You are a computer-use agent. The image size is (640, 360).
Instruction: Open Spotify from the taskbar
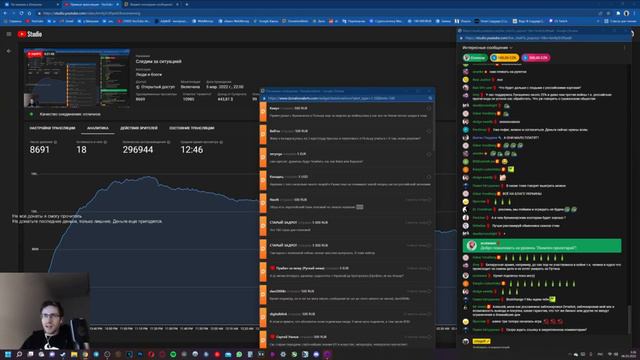click(173, 354)
